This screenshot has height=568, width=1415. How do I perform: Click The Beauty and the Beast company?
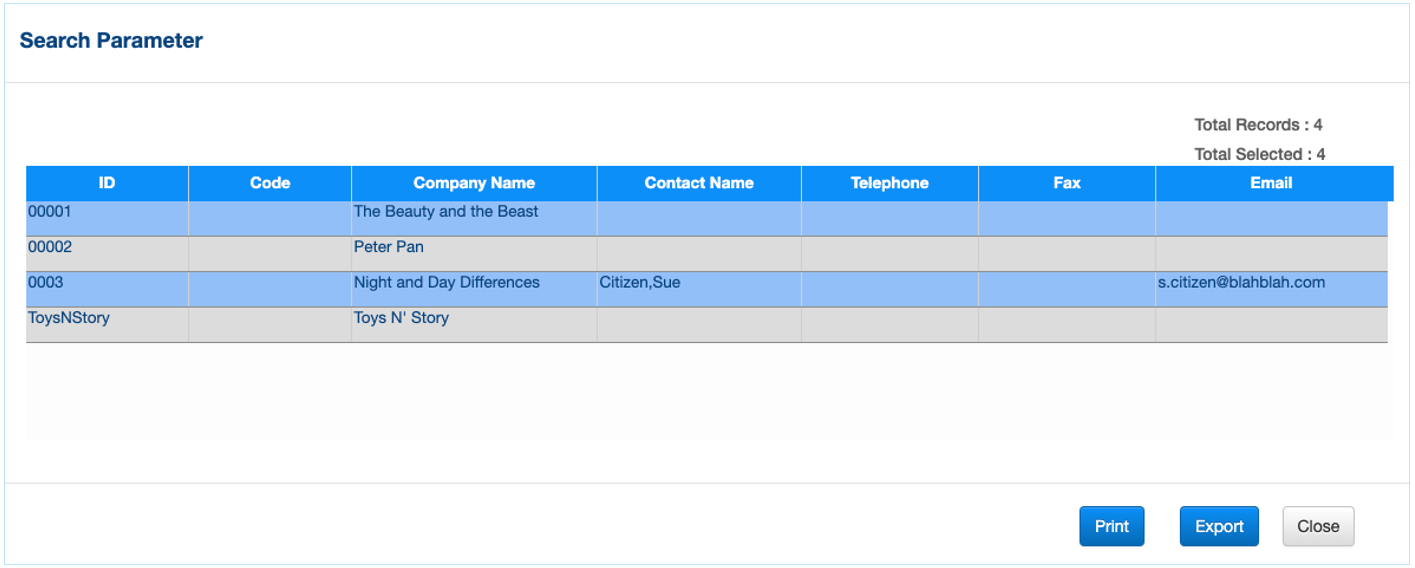pyautogui.click(x=446, y=212)
